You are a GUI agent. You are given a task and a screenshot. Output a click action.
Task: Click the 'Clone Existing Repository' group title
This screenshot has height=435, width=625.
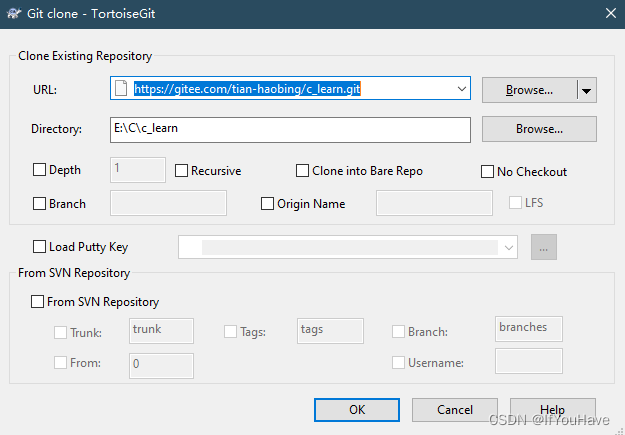tap(85, 56)
